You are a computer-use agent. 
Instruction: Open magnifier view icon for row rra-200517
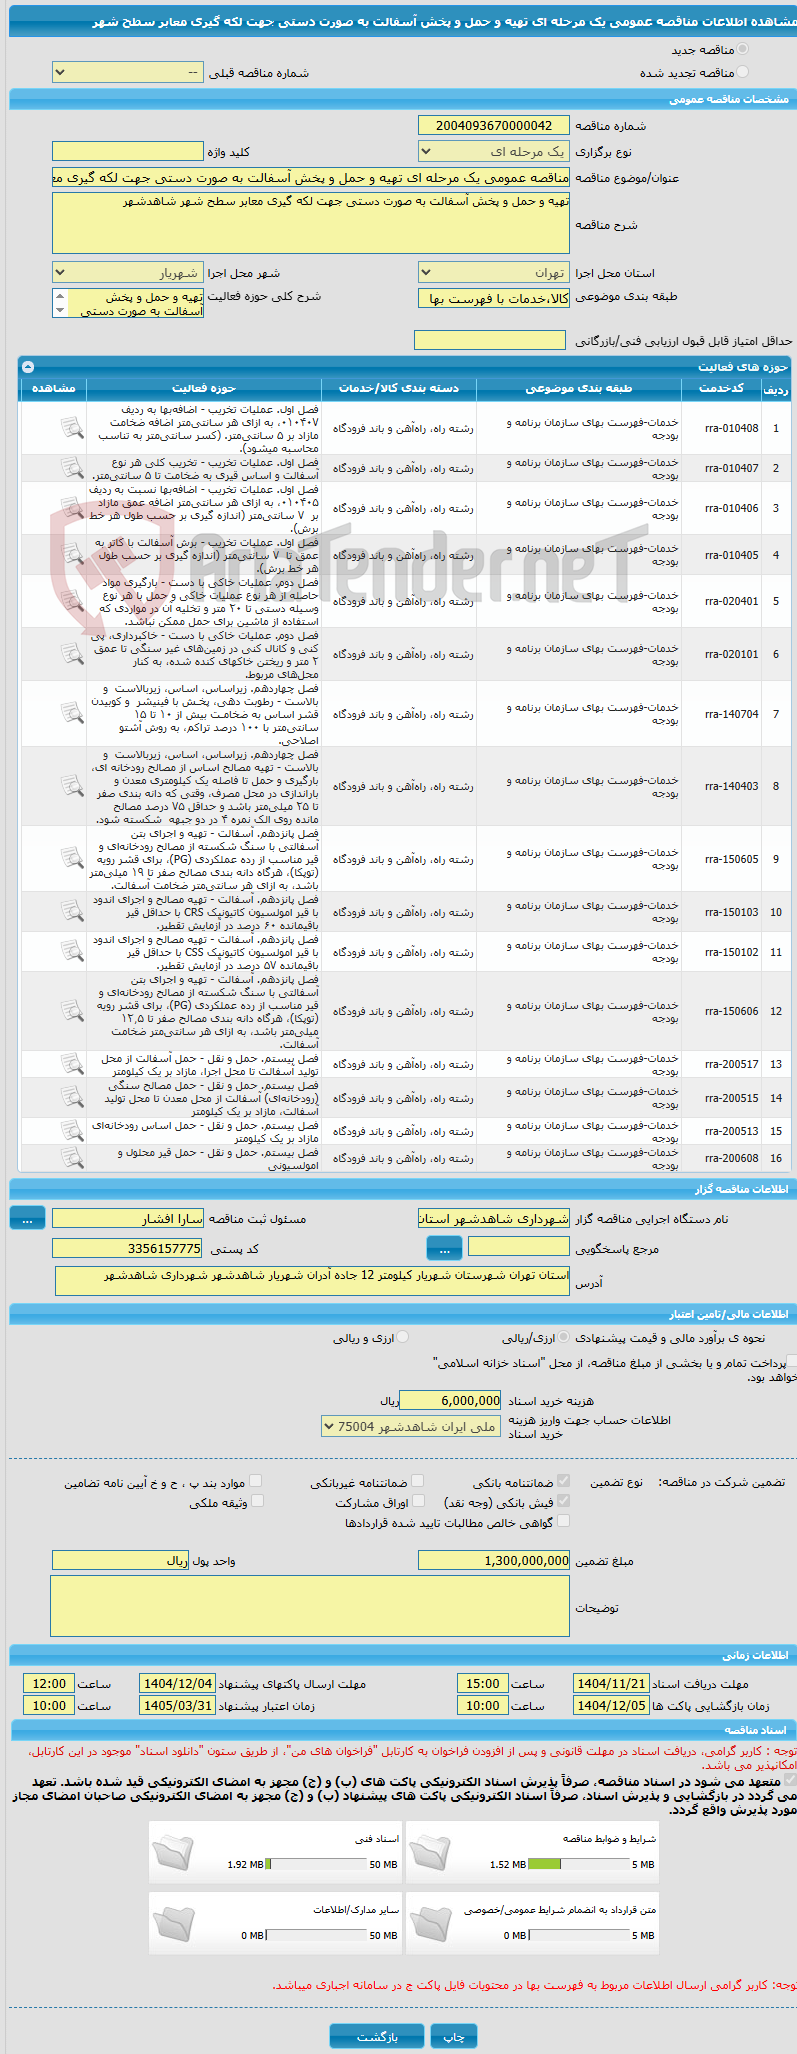point(72,1064)
